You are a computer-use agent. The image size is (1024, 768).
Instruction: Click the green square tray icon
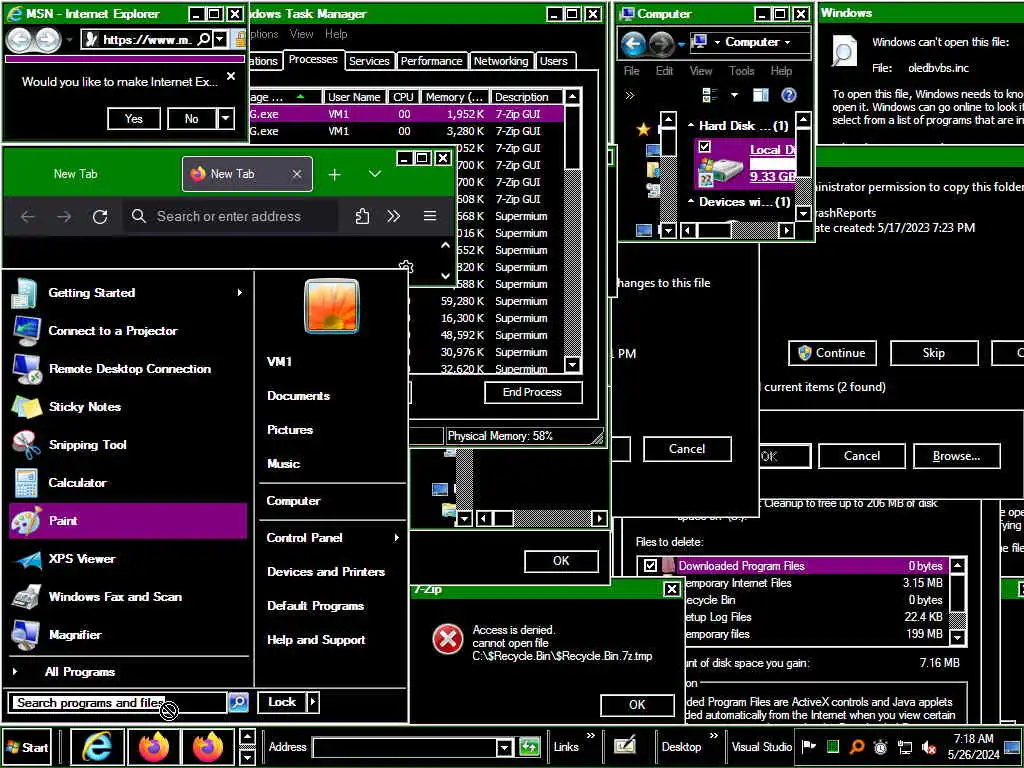(833, 746)
